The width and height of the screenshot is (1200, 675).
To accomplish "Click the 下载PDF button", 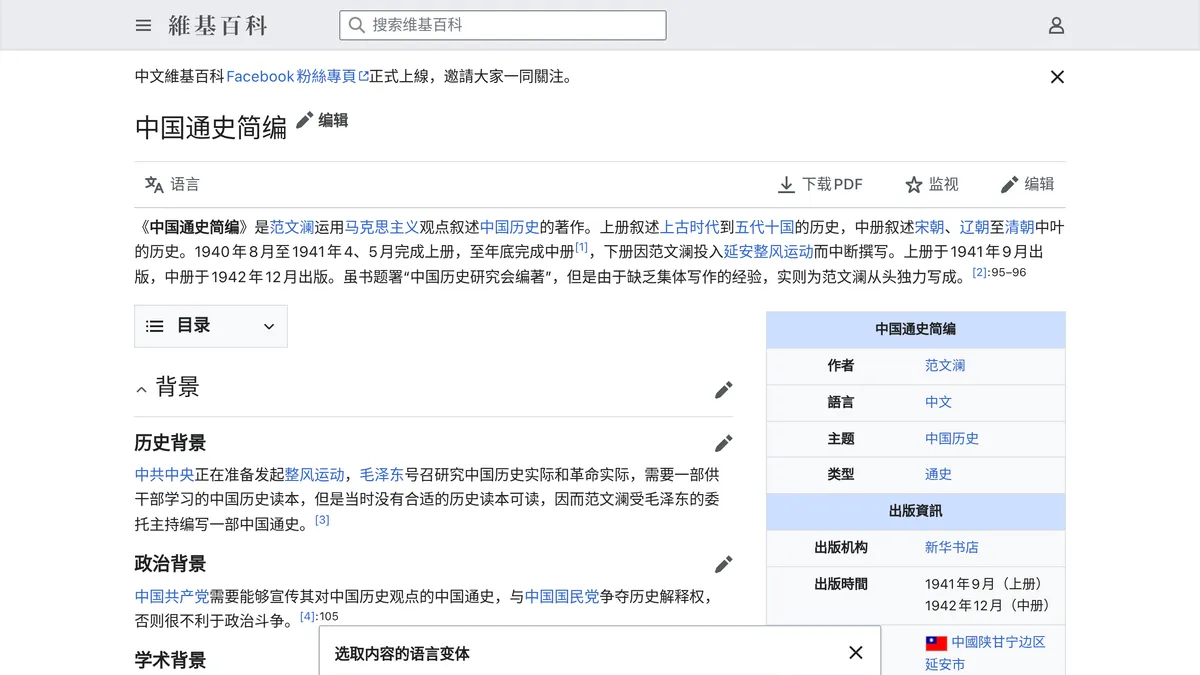I will click(x=820, y=184).
